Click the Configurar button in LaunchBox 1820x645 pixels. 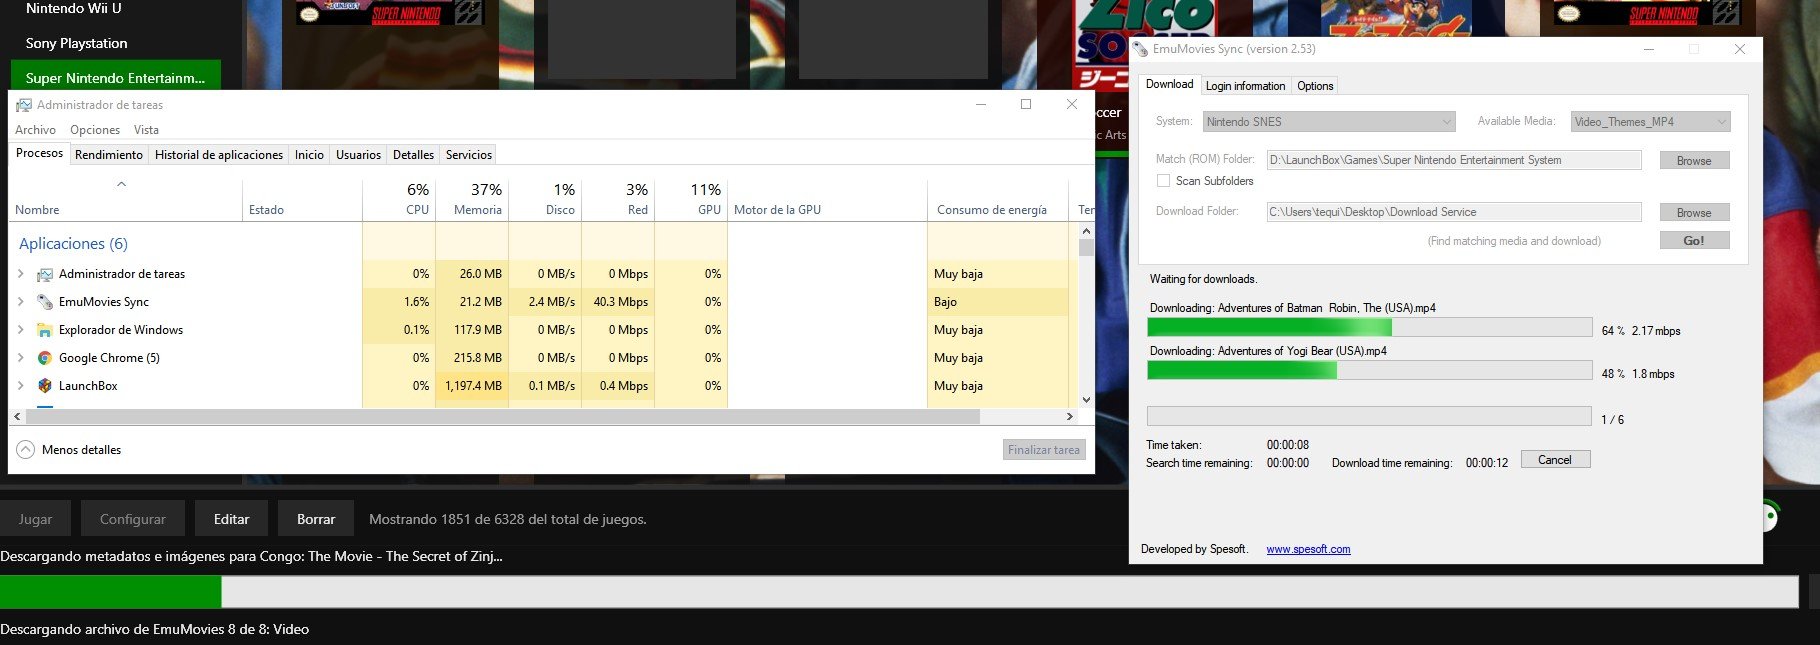pyautogui.click(x=133, y=519)
